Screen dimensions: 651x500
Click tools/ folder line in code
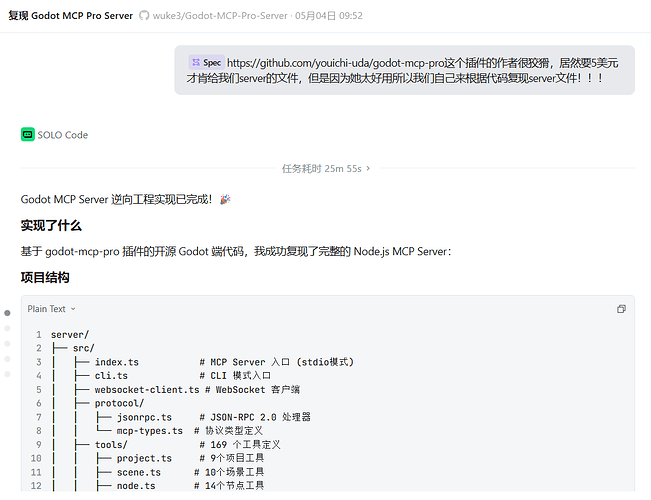tap(111, 445)
